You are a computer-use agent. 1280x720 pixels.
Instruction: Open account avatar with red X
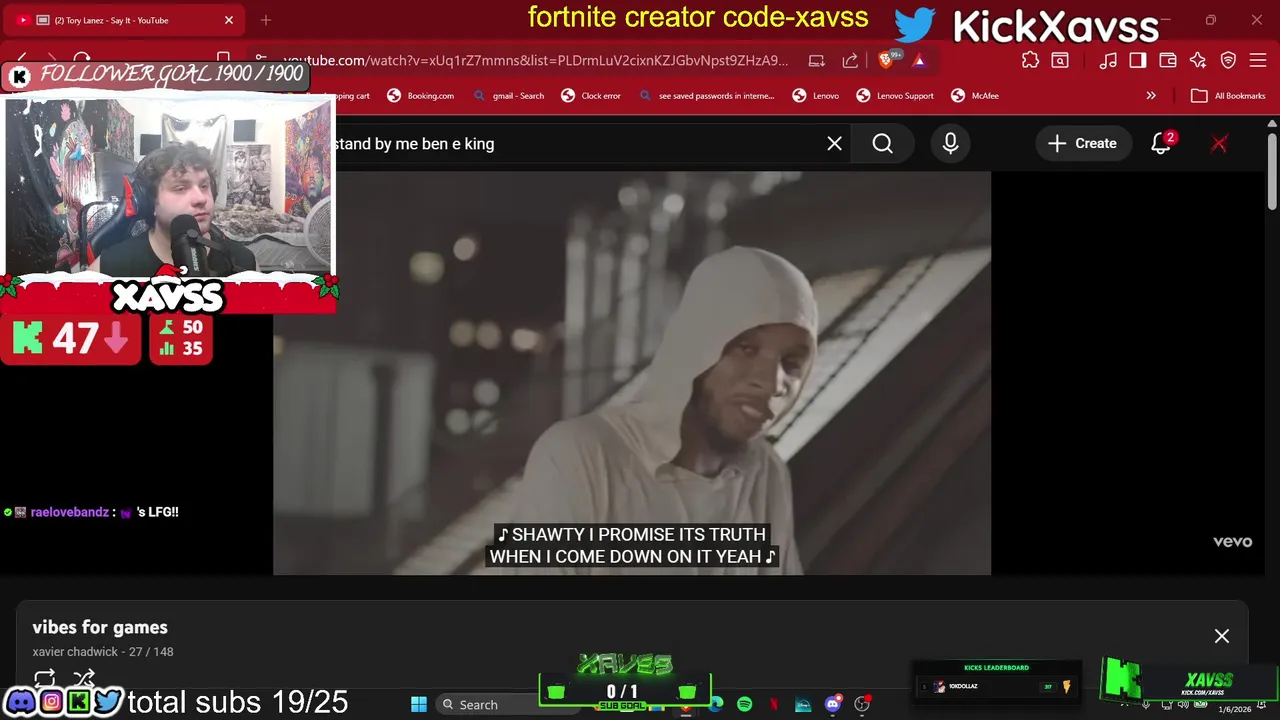tap(1219, 144)
